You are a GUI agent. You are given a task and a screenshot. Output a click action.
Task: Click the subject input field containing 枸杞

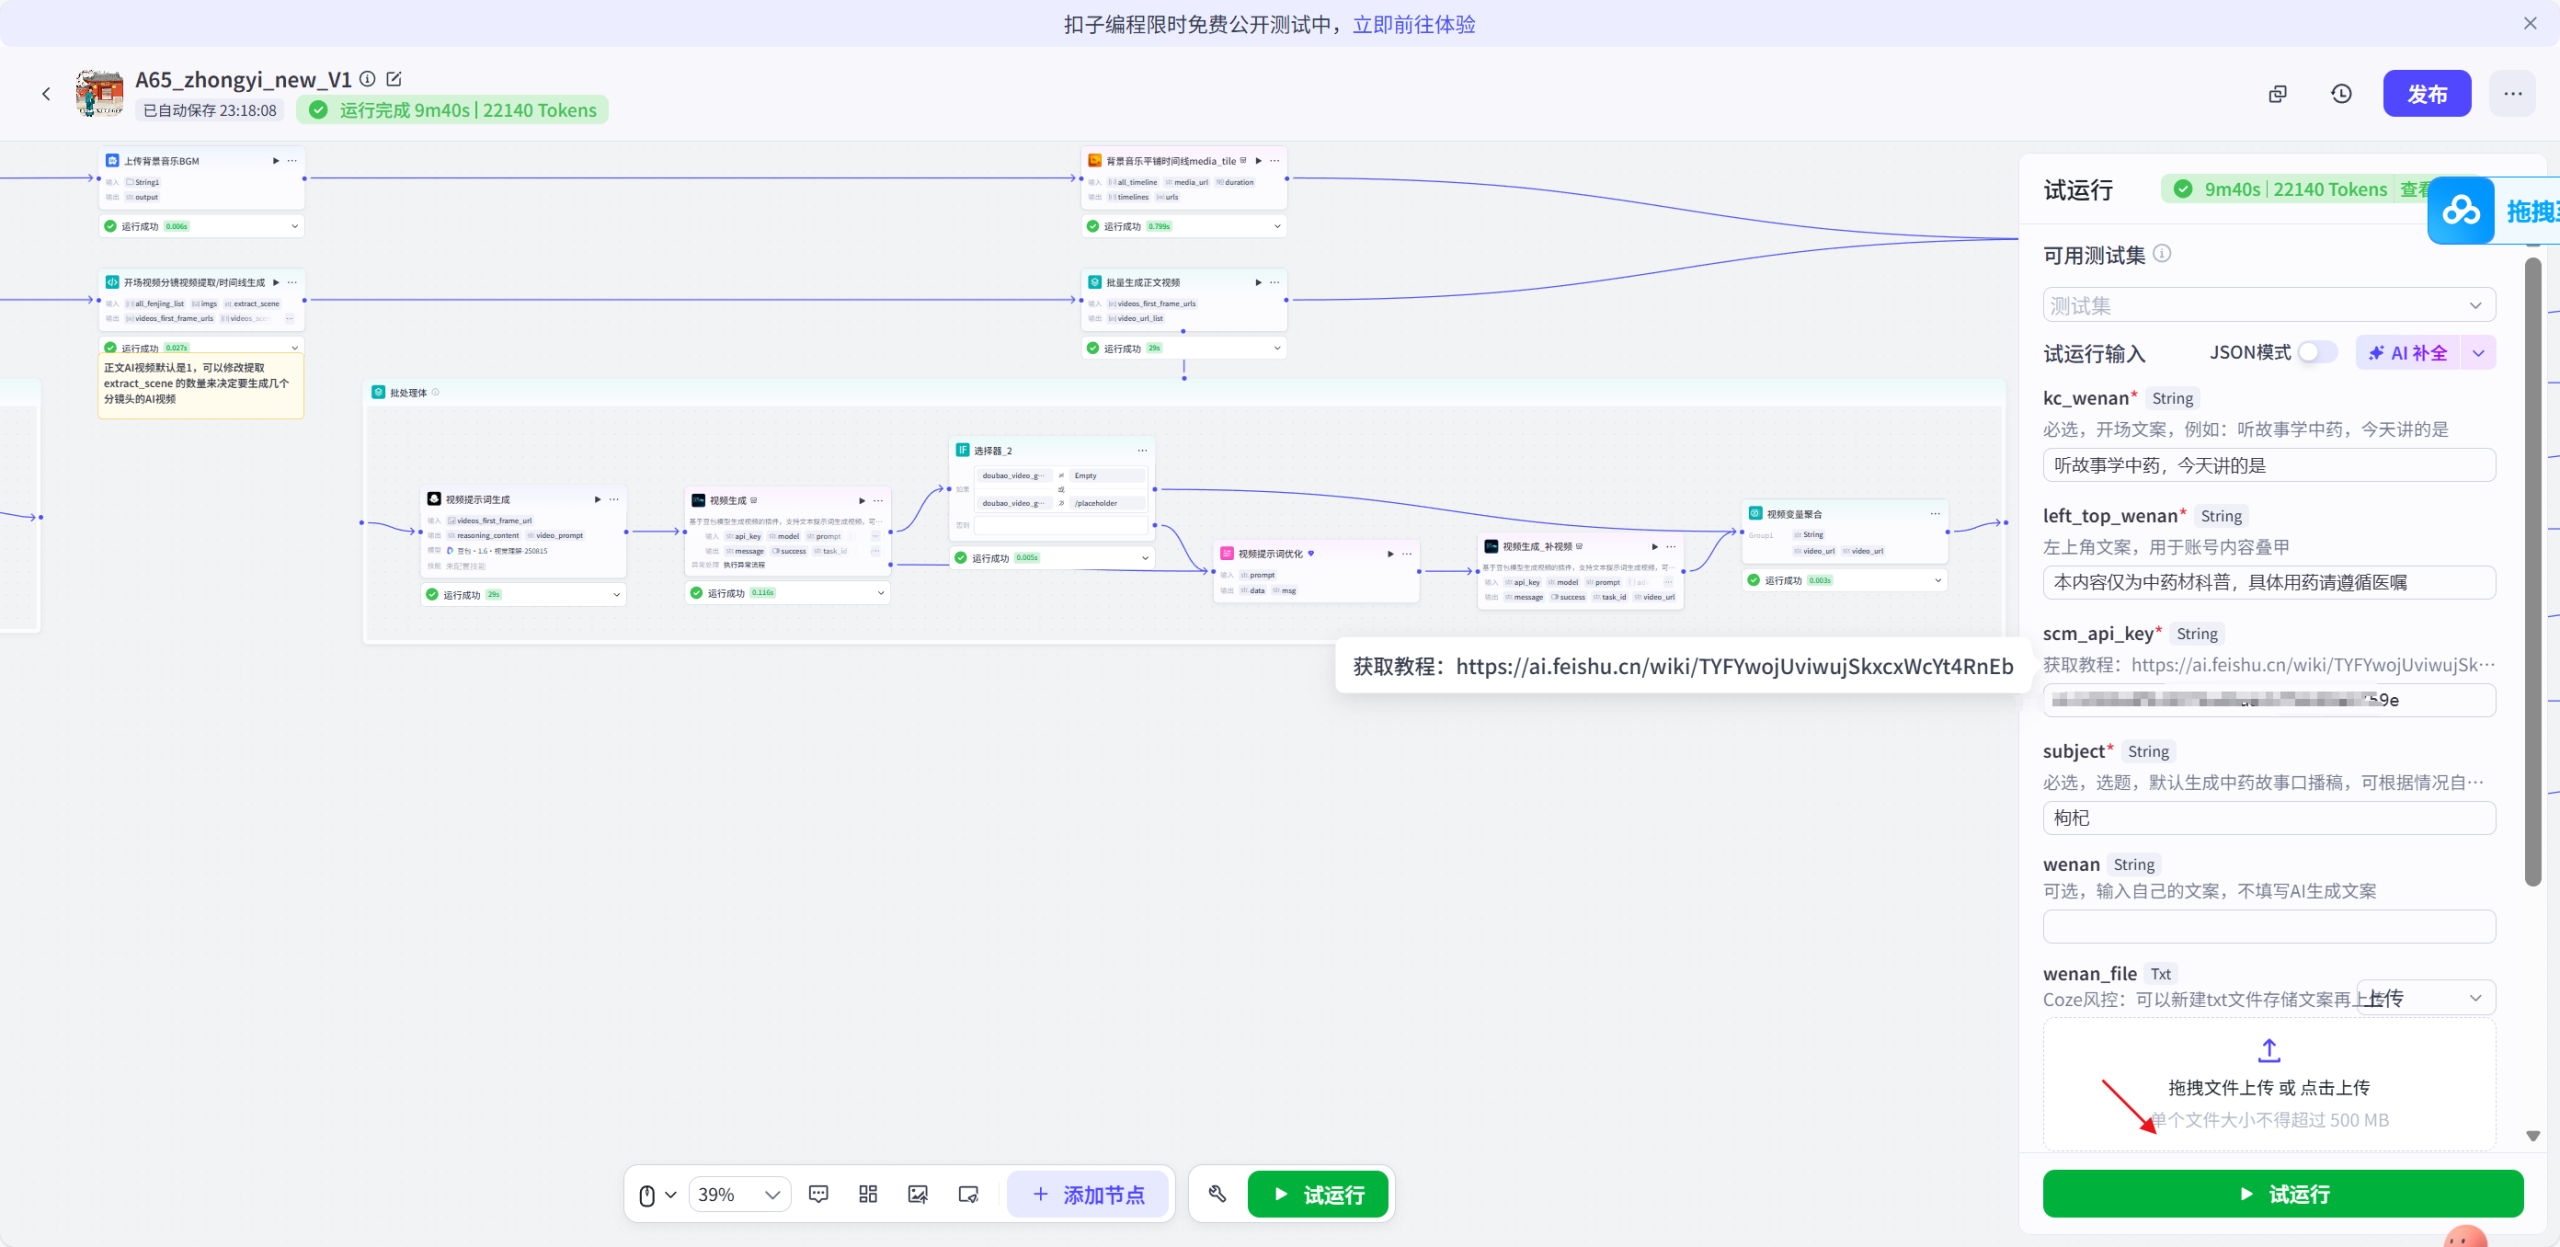point(2268,818)
